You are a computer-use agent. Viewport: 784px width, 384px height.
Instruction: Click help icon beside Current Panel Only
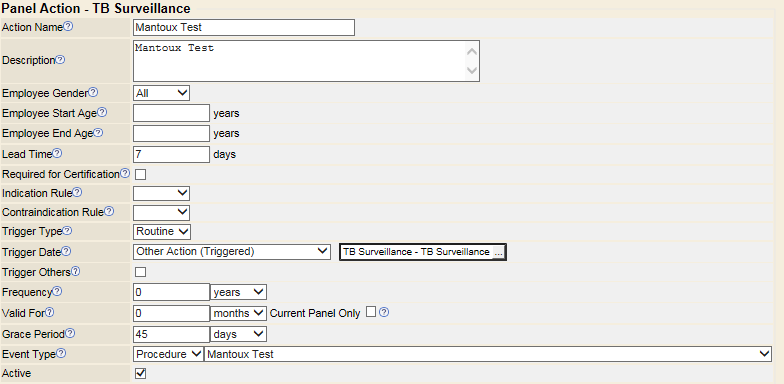pyautogui.click(x=384, y=312)
